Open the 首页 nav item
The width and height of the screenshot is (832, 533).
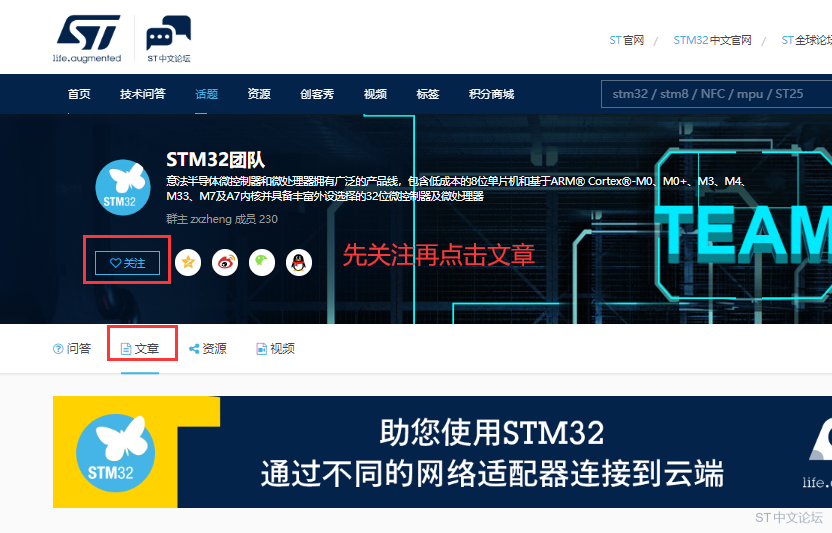point(79,94)
